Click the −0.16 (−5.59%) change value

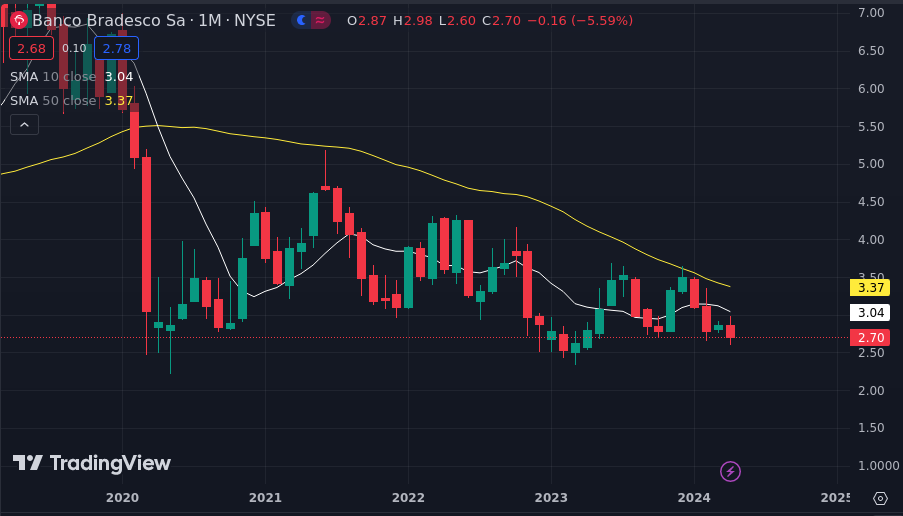(x=580, y=21)
